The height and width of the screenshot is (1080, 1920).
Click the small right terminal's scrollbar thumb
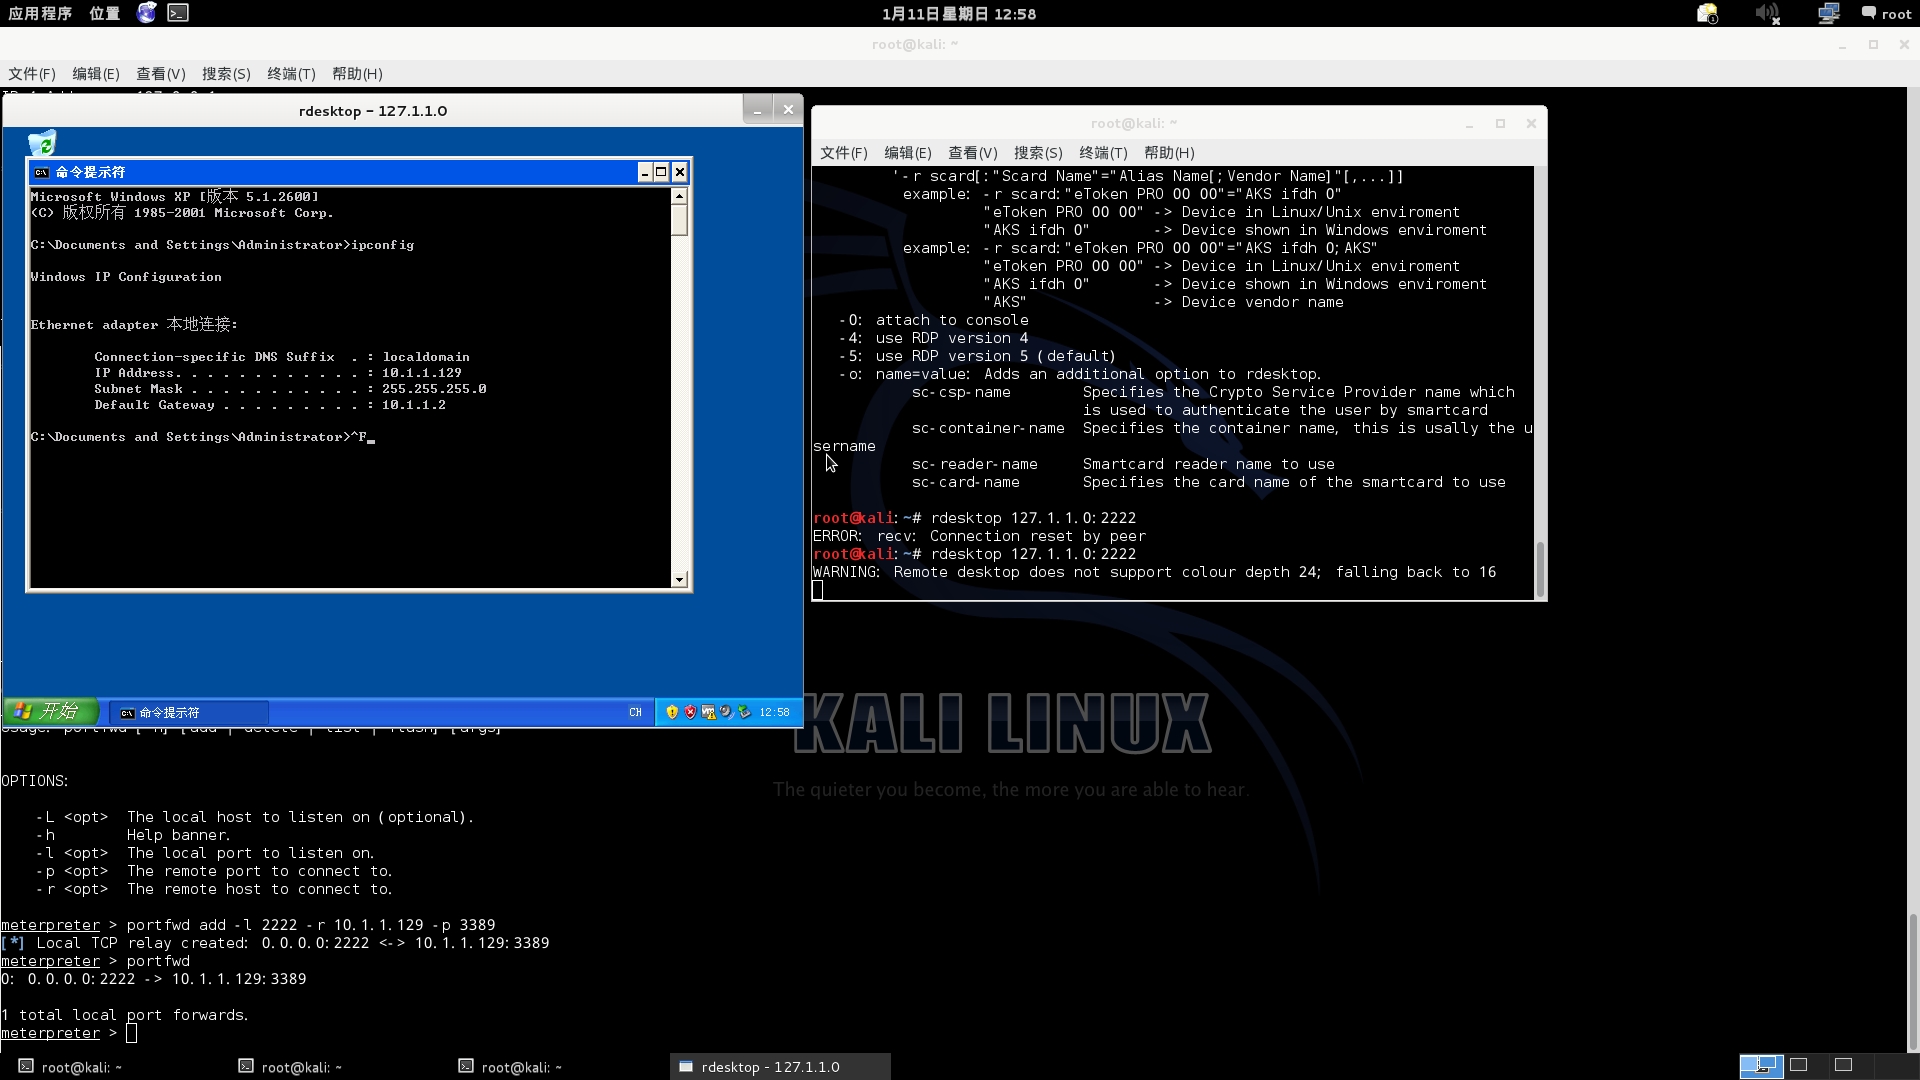1540,569
